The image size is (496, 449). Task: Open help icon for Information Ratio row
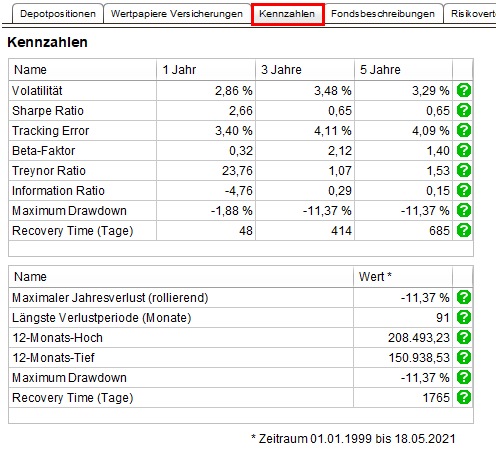coord(464,190)
